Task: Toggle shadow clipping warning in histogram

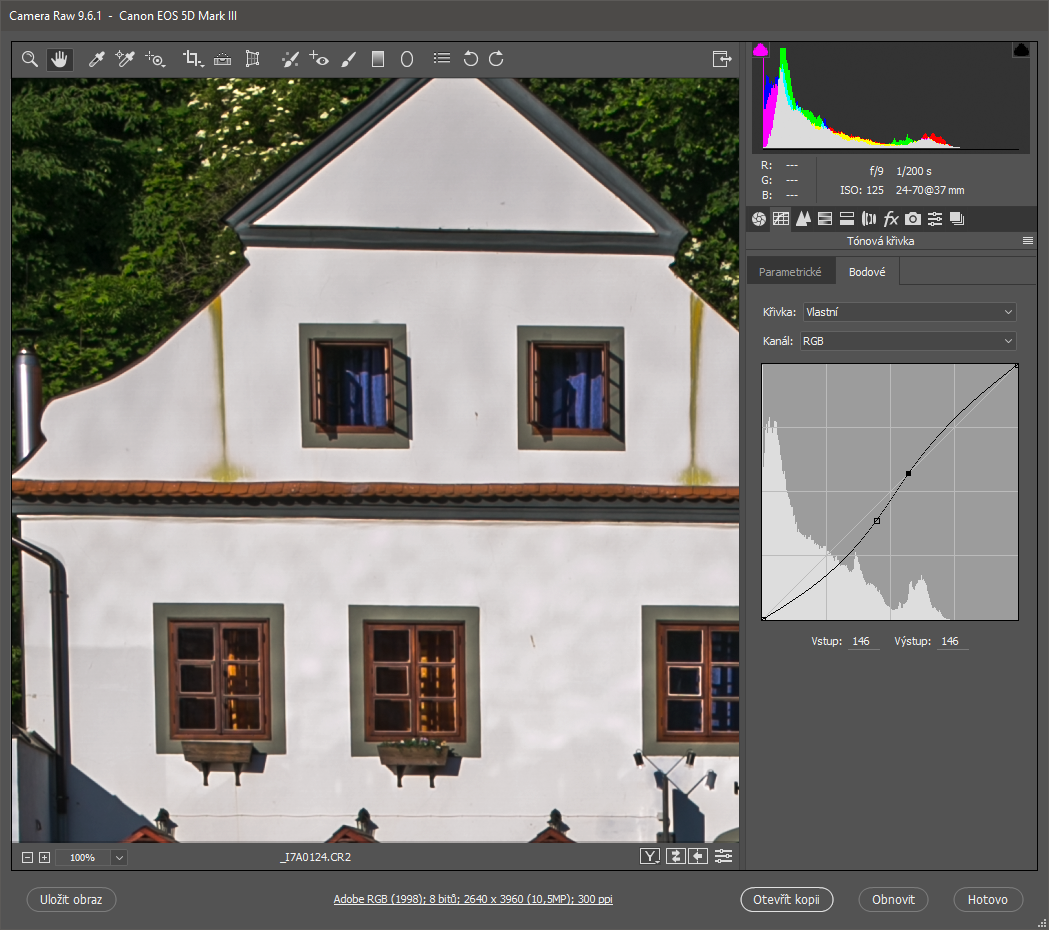Action: (760, 49)
